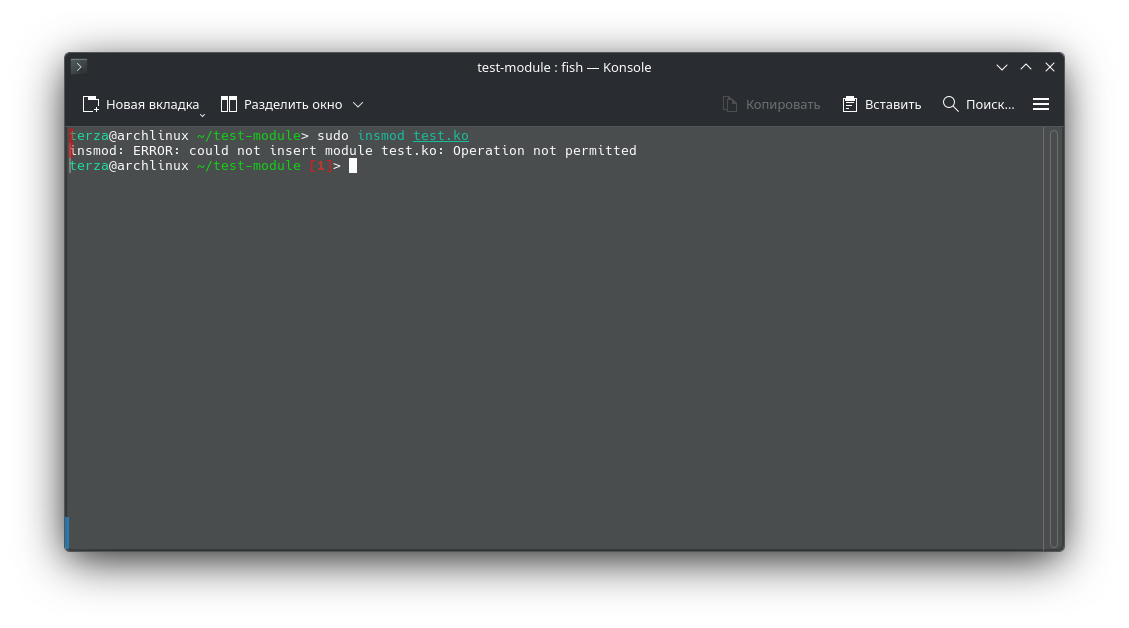This screenshot has height=628, width=1129.
Task: Click the new tab icon in toolbar
Action: pos(91,104)
